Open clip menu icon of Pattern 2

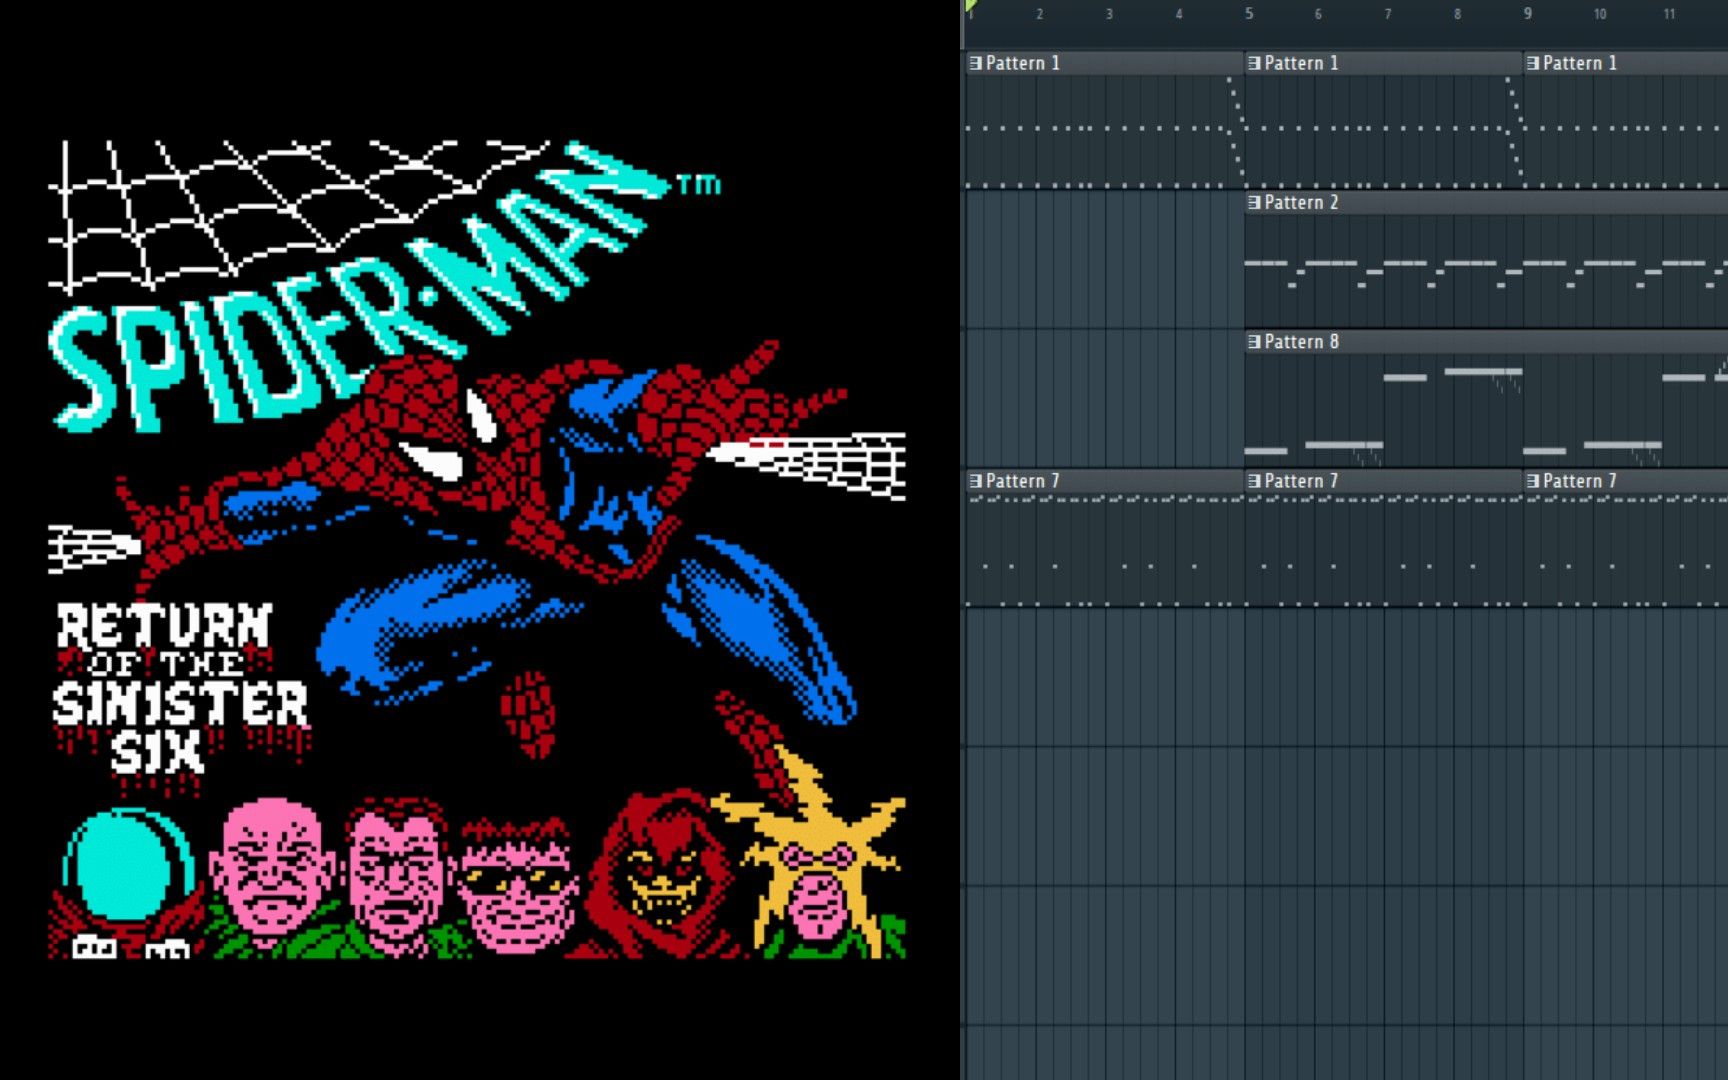[x=1254, y=202]
